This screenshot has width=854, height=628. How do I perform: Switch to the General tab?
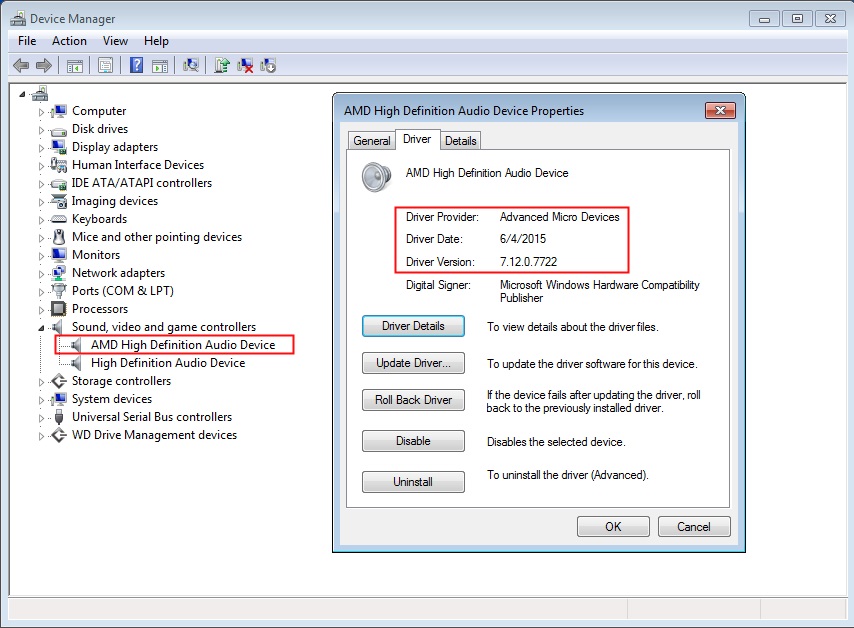(x=371, y=141)
